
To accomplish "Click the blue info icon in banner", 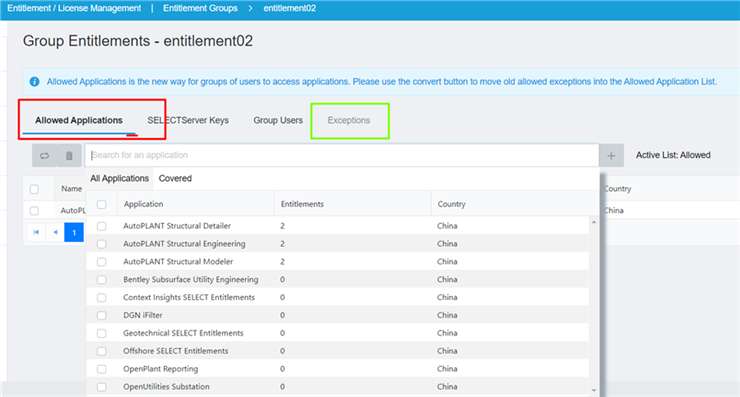I will [x=34, y=82].
